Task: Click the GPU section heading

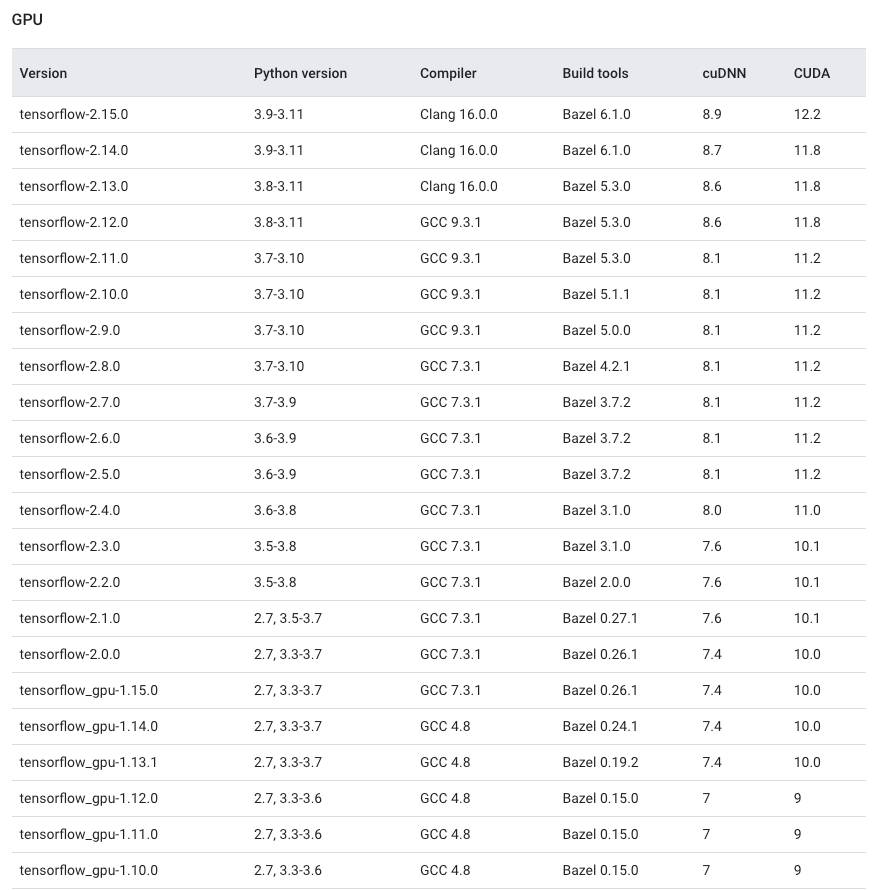Action: tap(27, 19)
